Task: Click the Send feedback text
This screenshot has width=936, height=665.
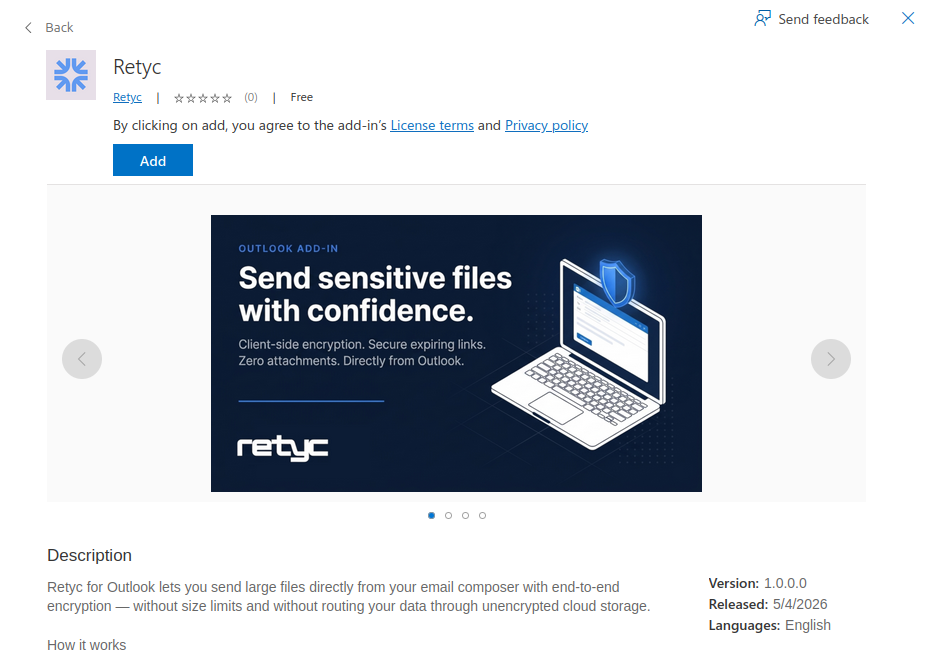Action: [823, 20]
